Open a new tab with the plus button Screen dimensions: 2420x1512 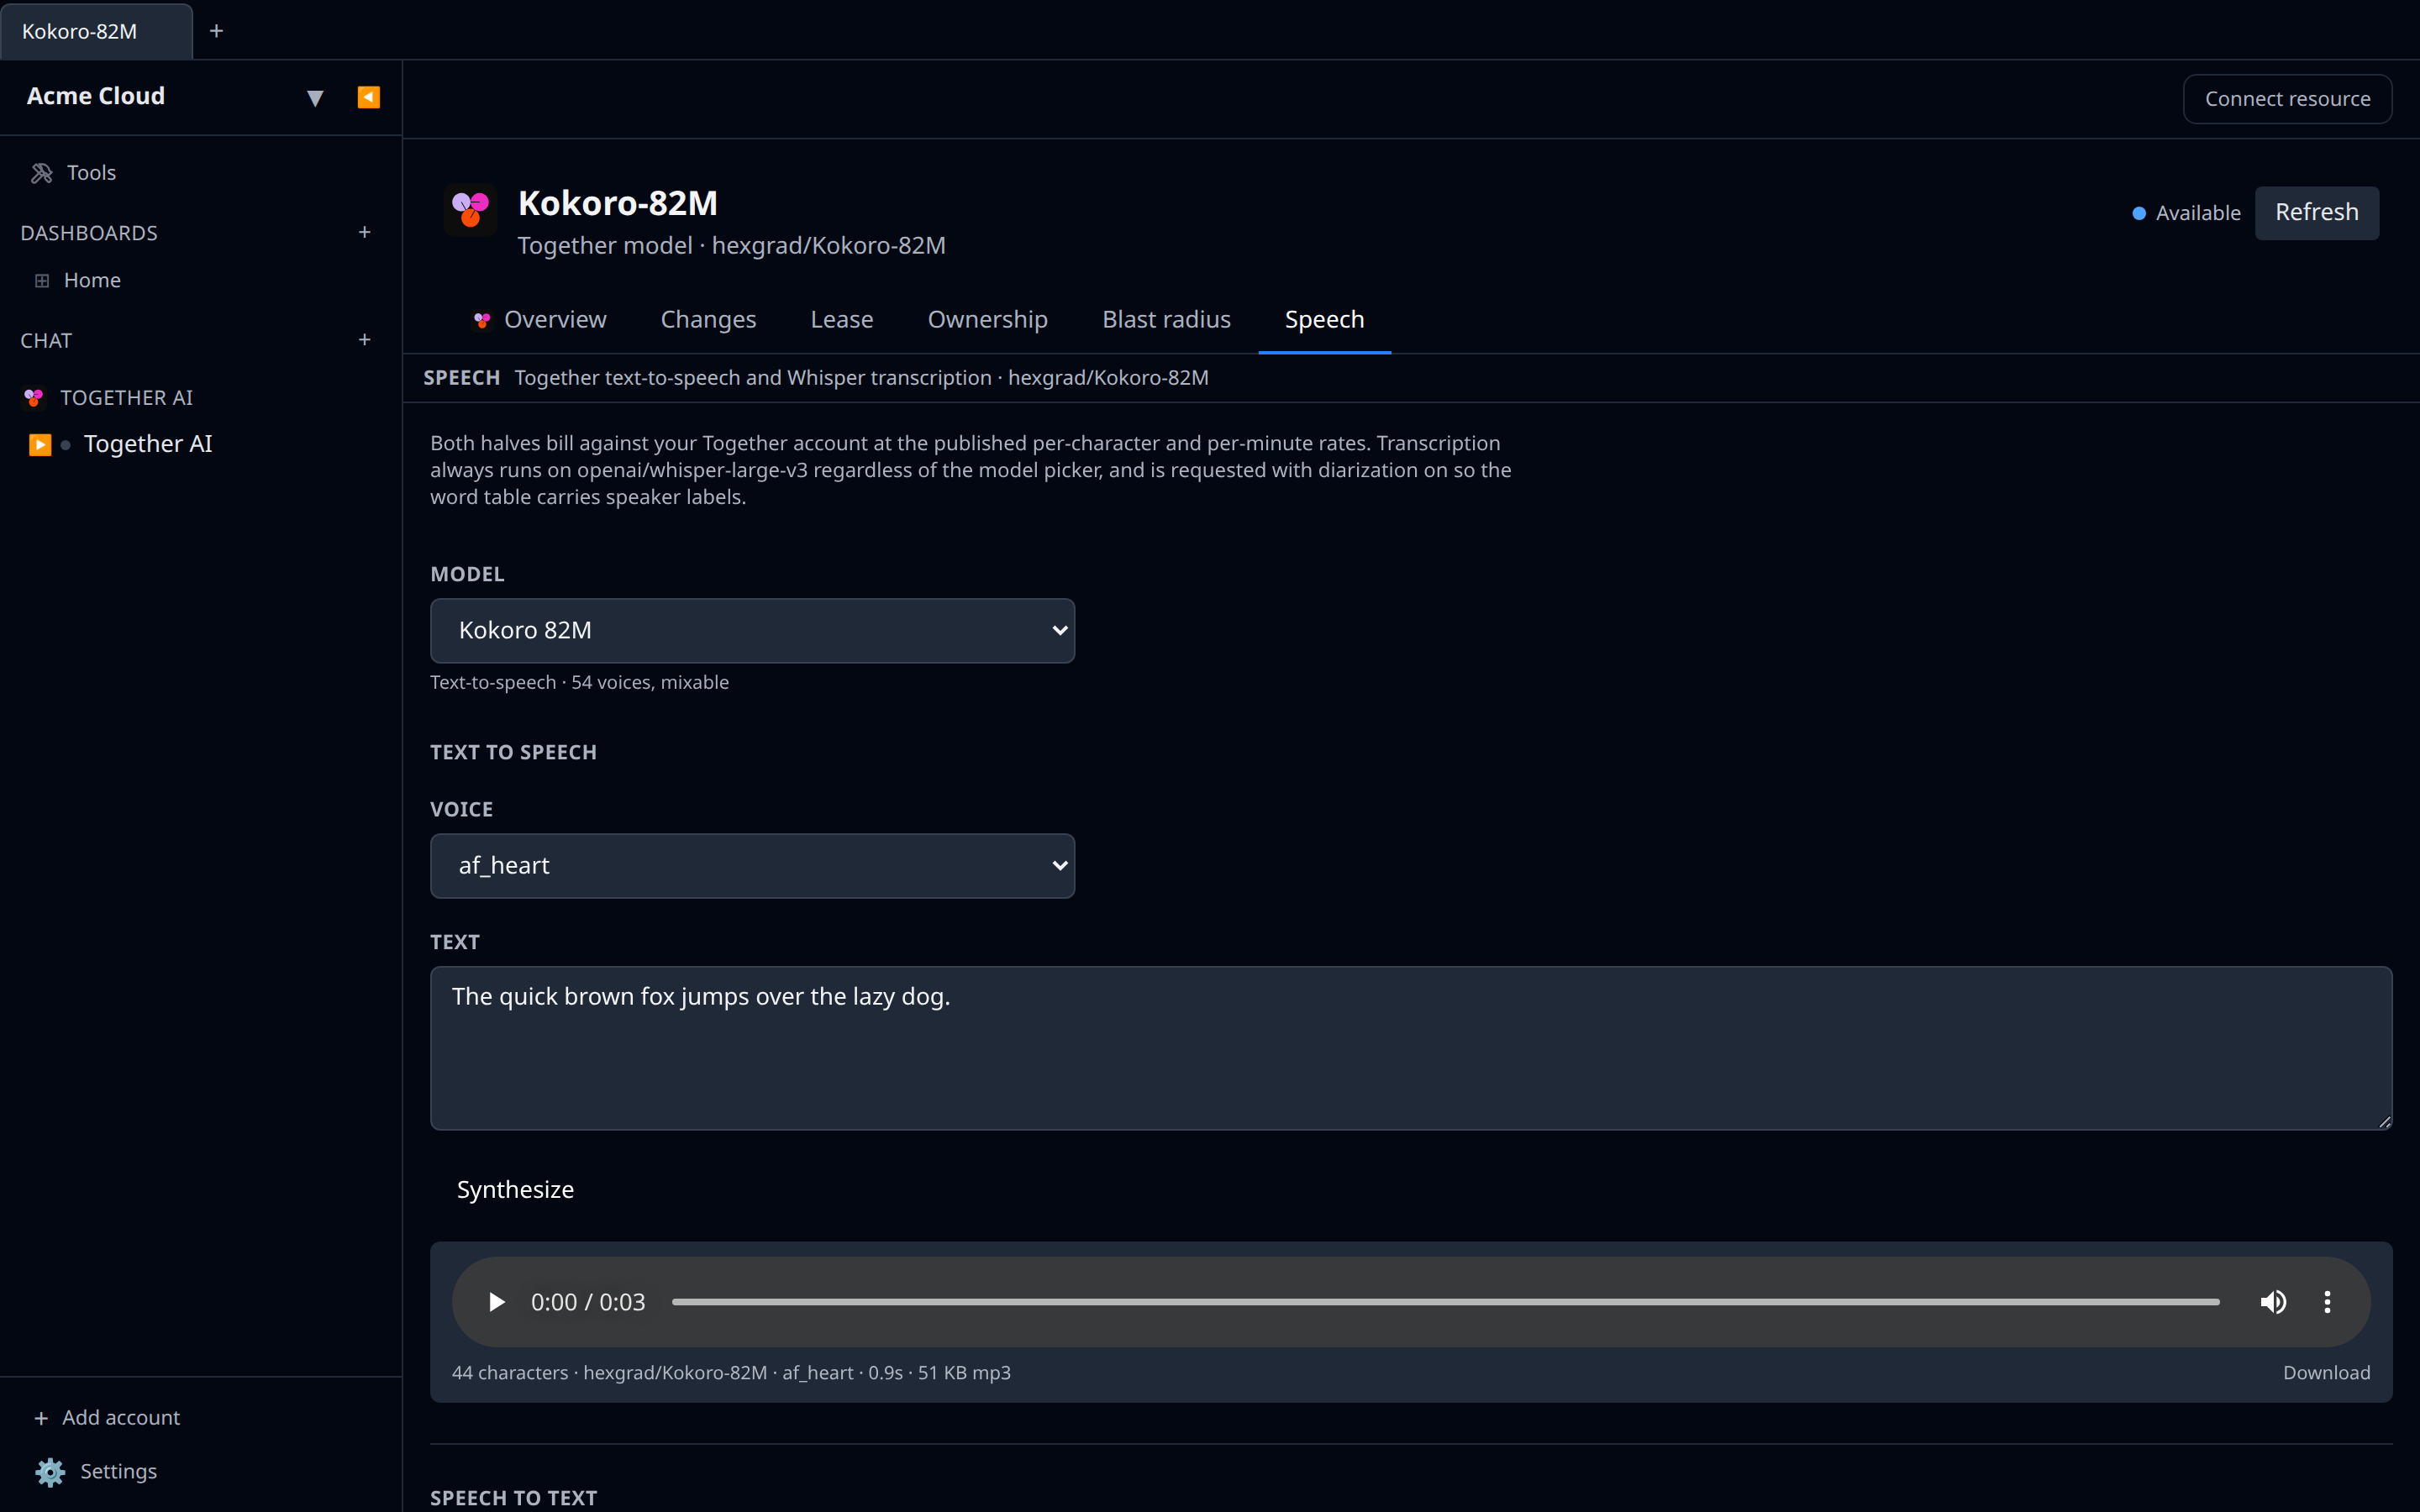(x=216, y=31)
